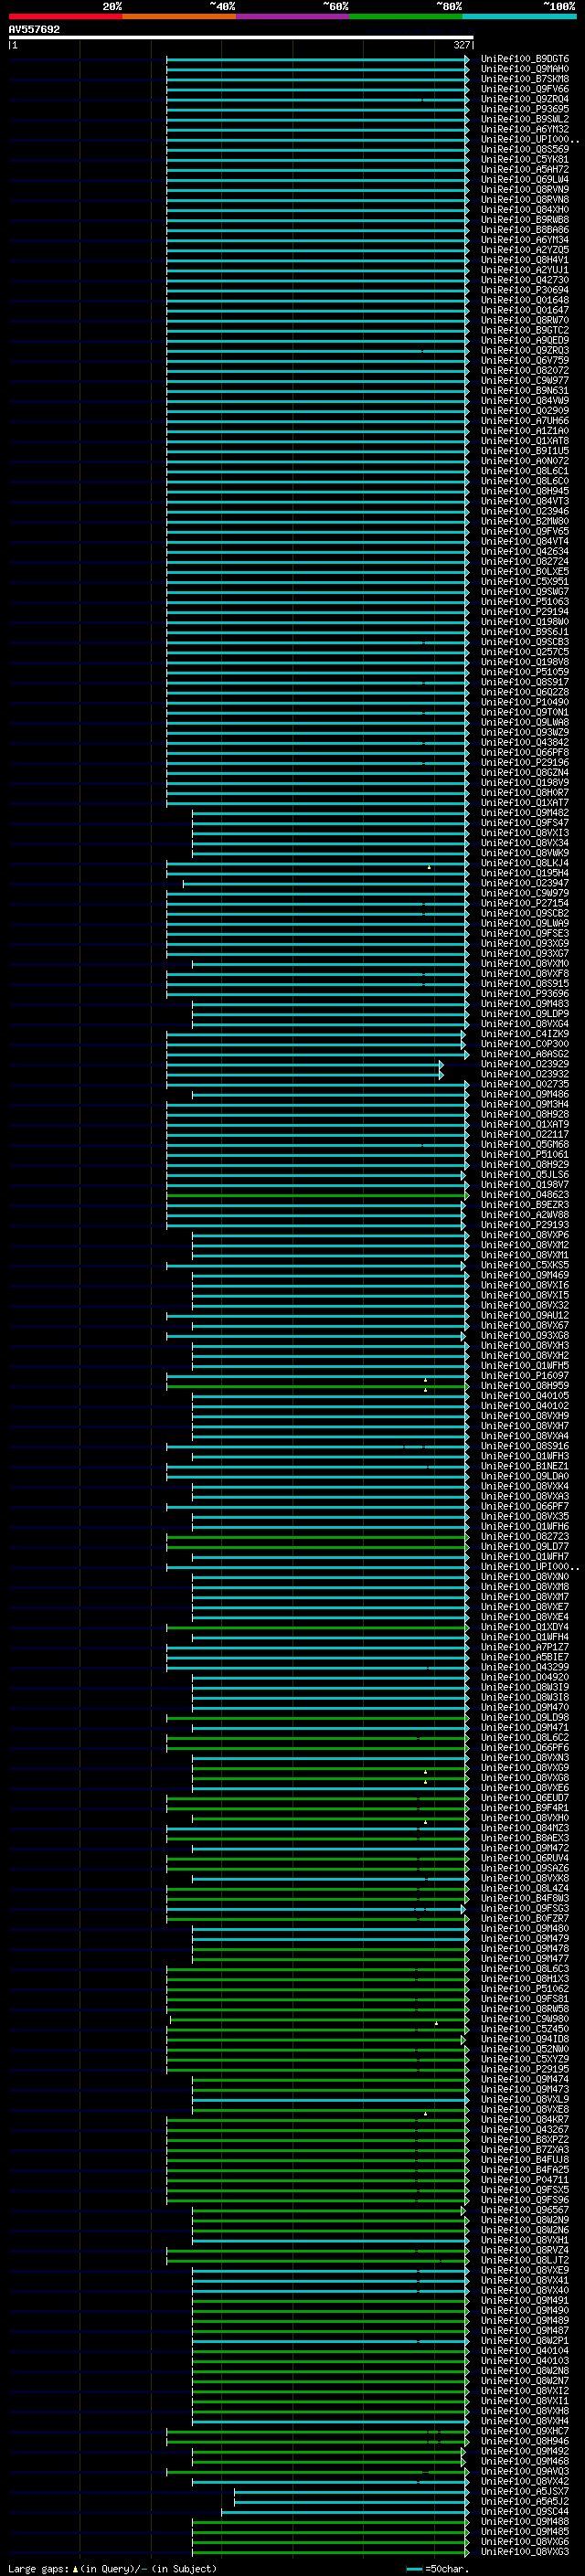Select hit label UniRef100_A5AH72

coord(525,169)
